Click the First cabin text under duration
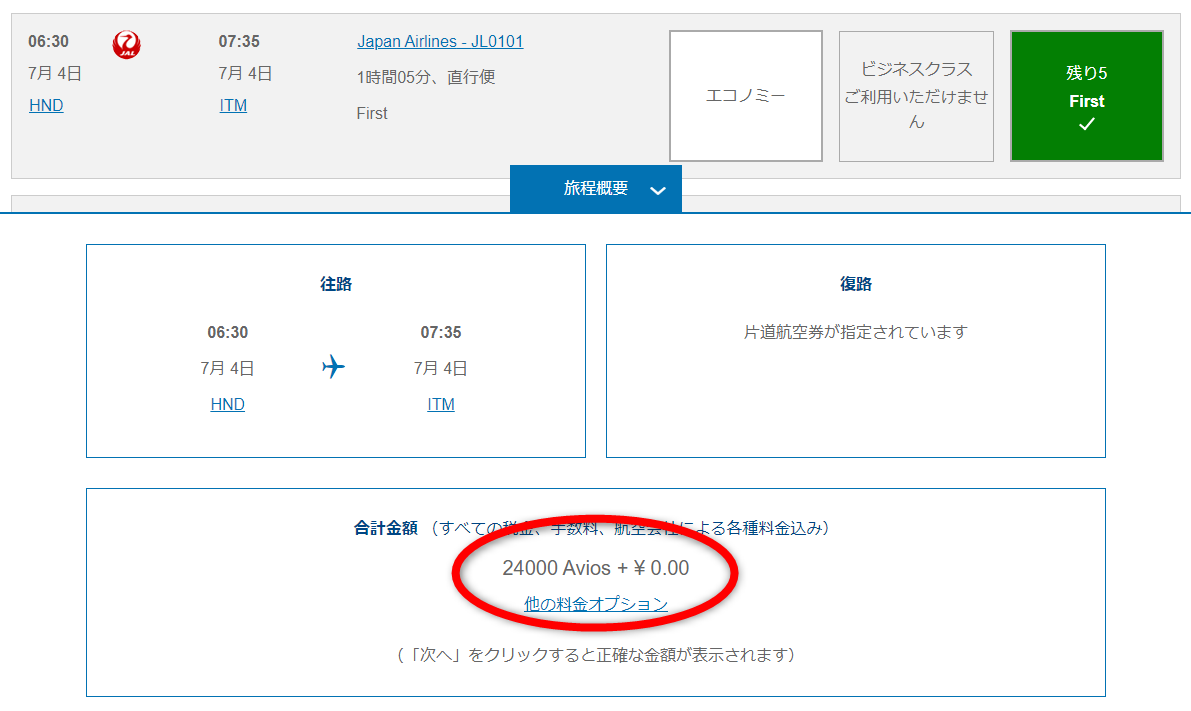The height and width of the screenshot is (711, 1191). tap(372, 113)
